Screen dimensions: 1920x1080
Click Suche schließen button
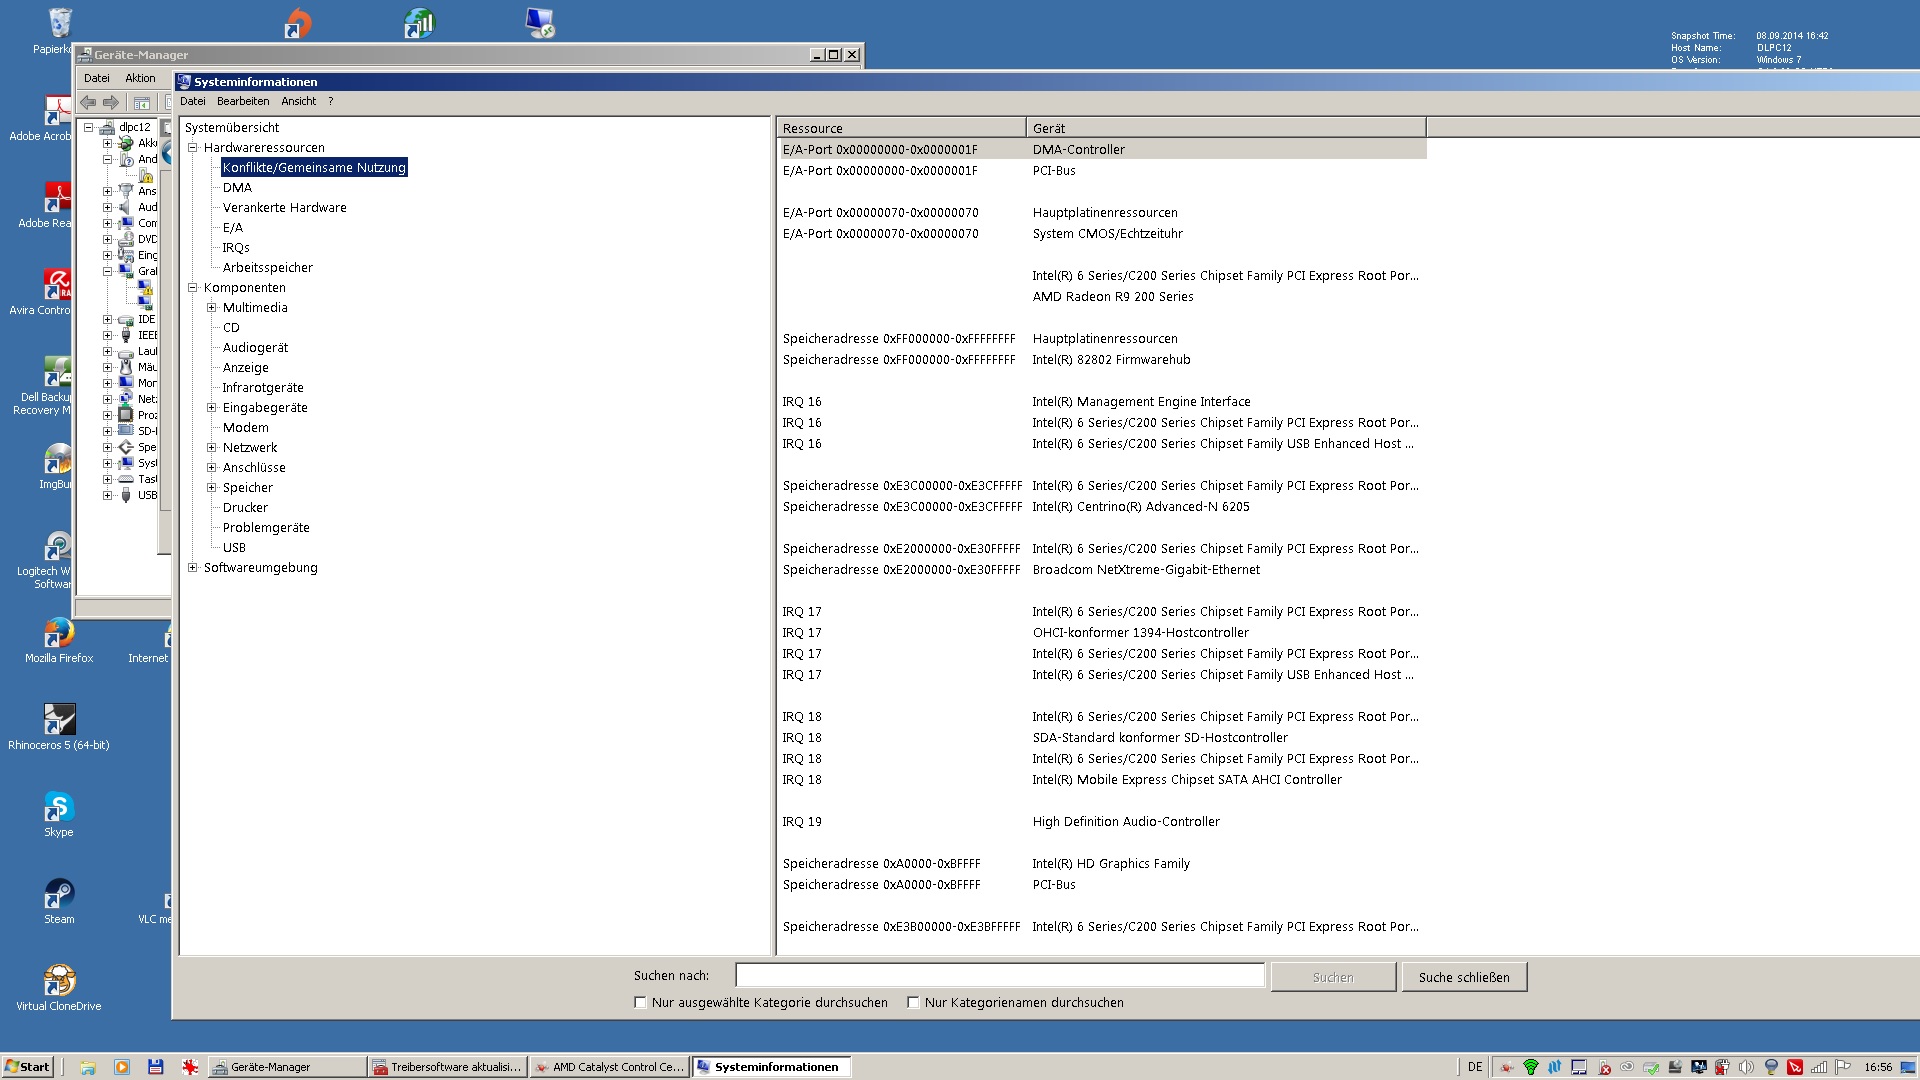[x=1463, y=977]
